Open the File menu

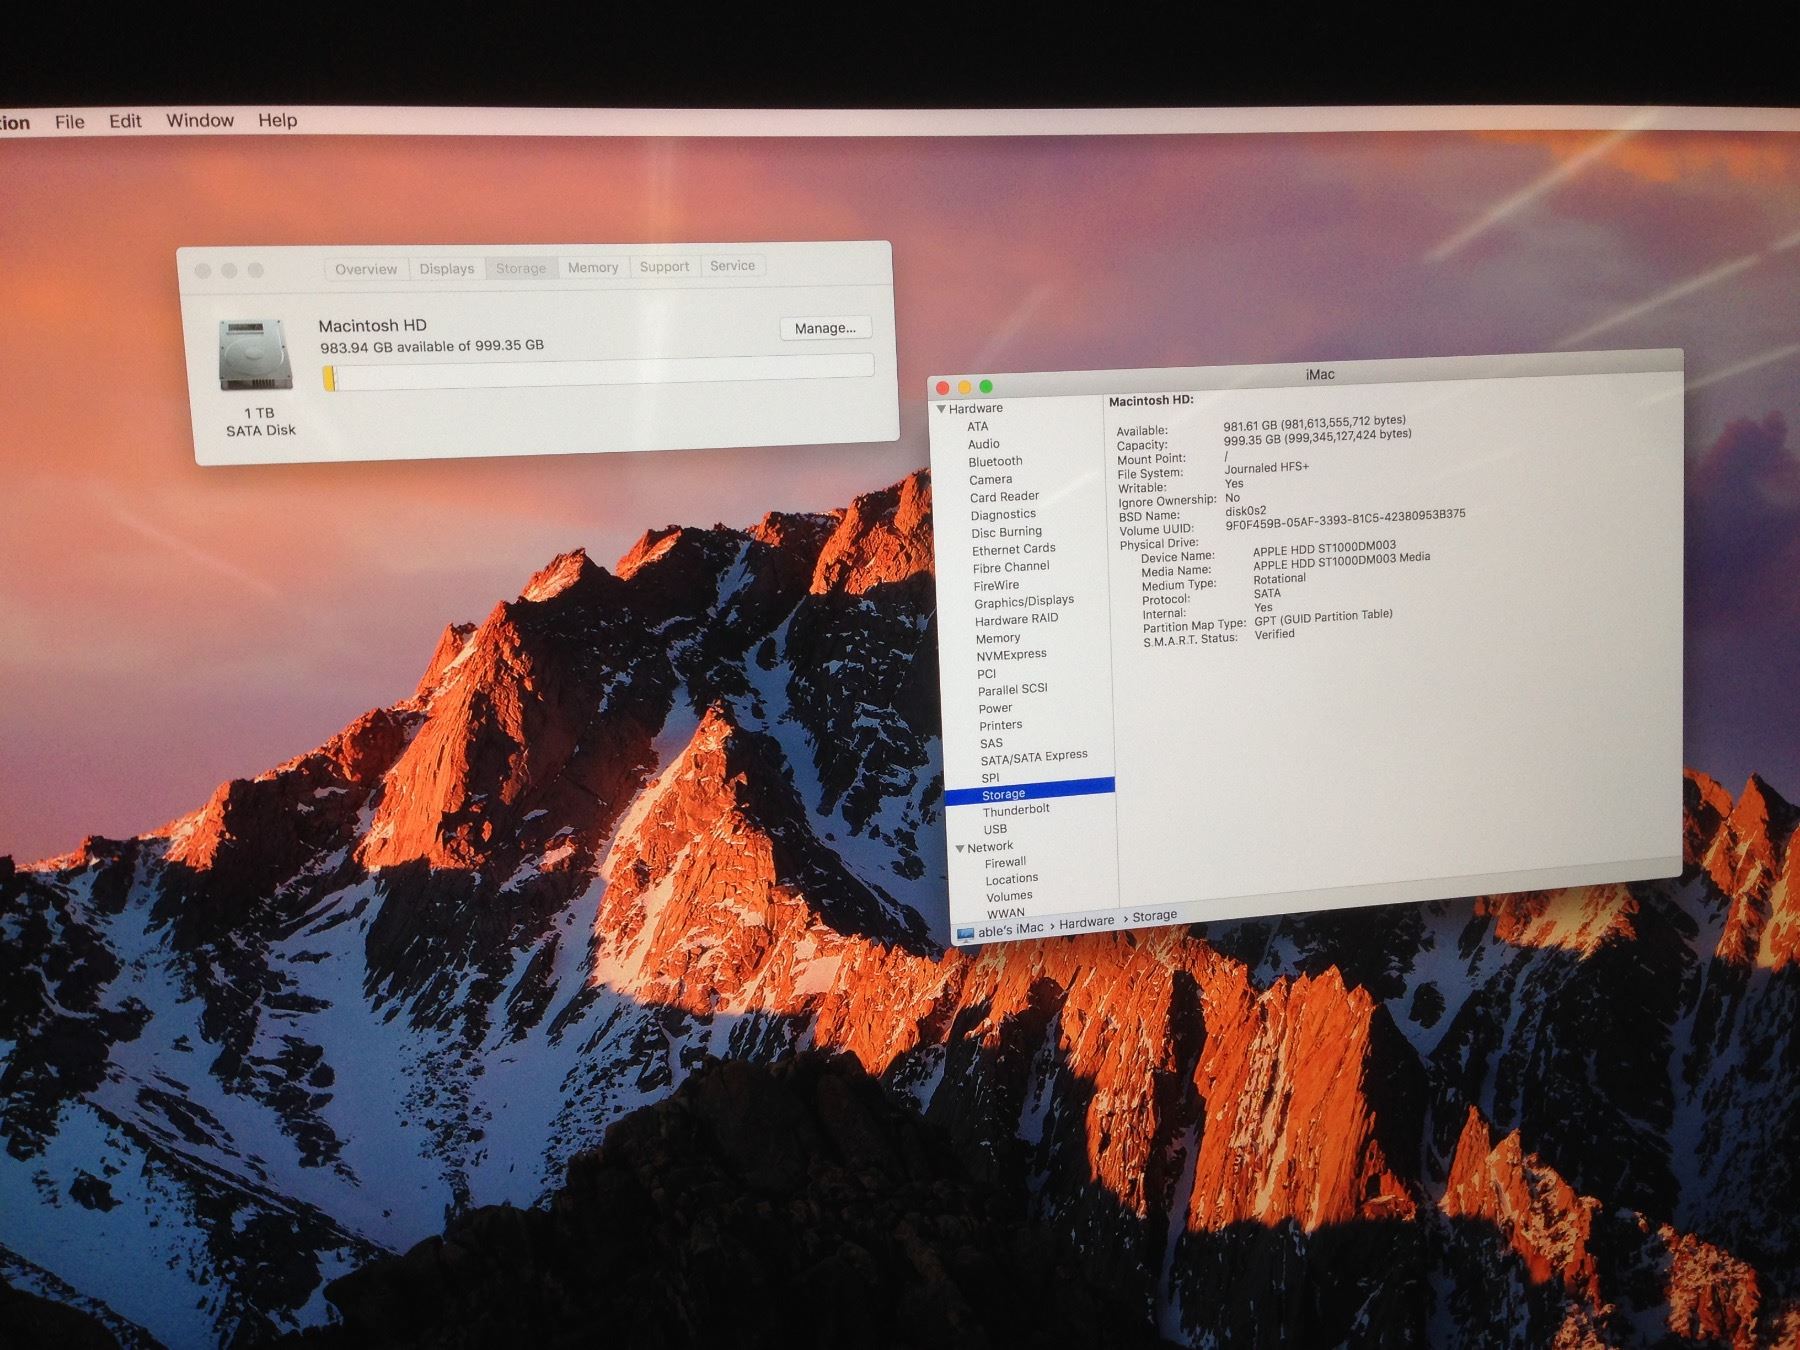69,121
